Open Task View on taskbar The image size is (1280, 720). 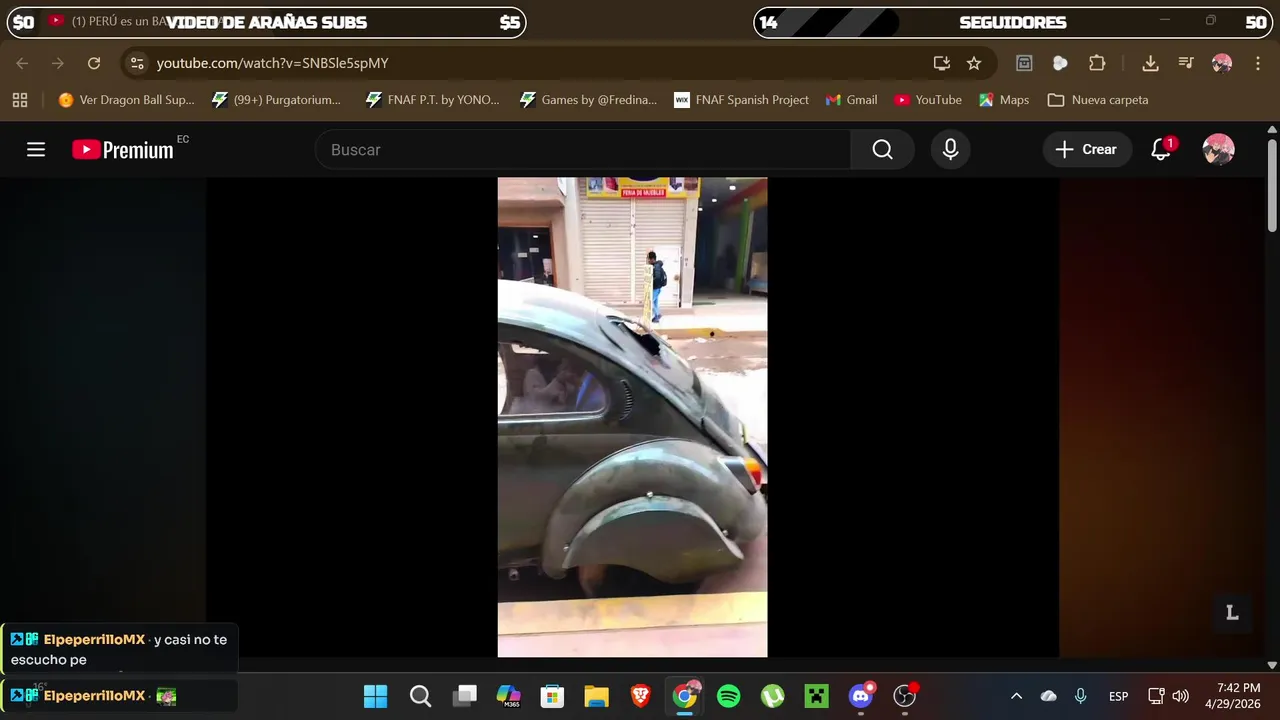pos(465,696)
